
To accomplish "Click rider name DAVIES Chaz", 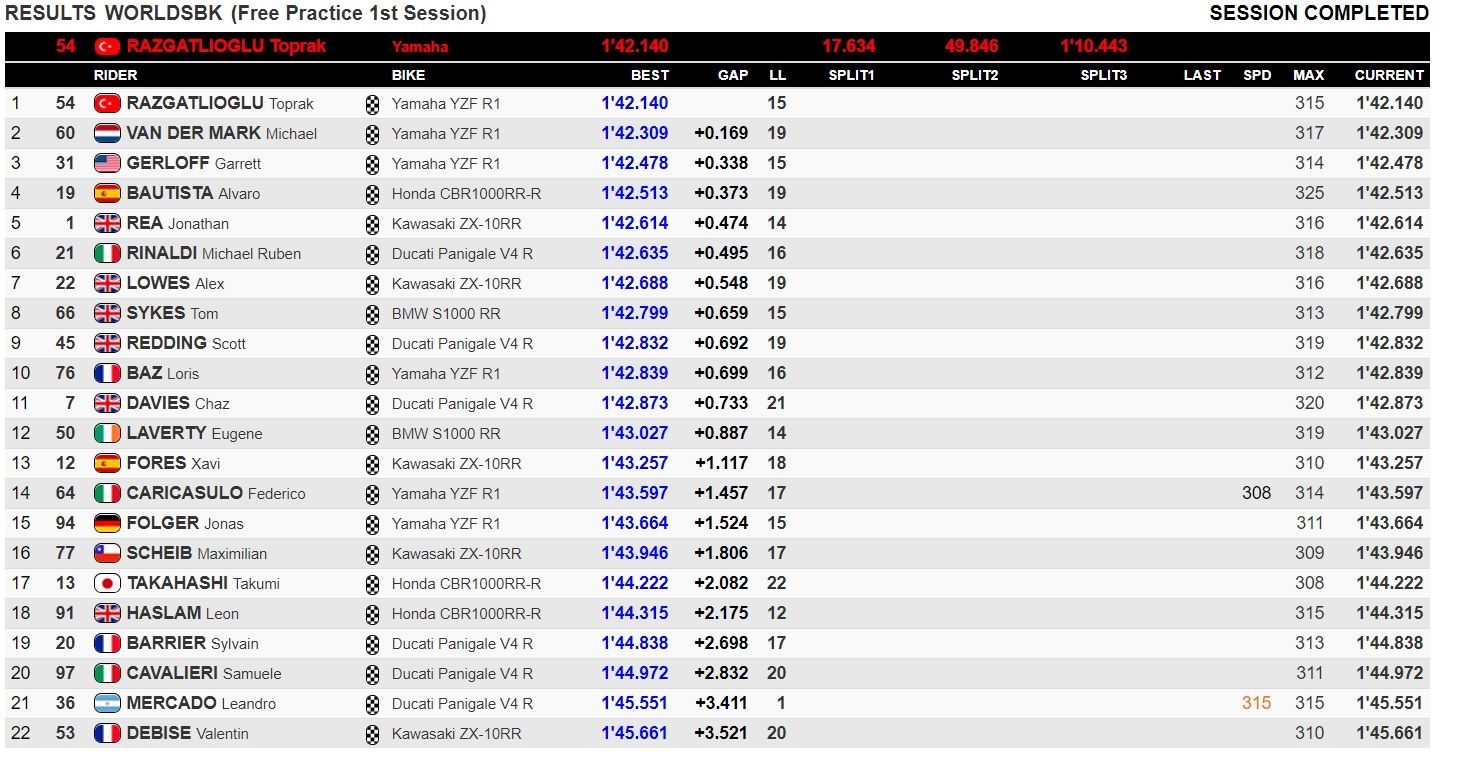I will 178,403.
